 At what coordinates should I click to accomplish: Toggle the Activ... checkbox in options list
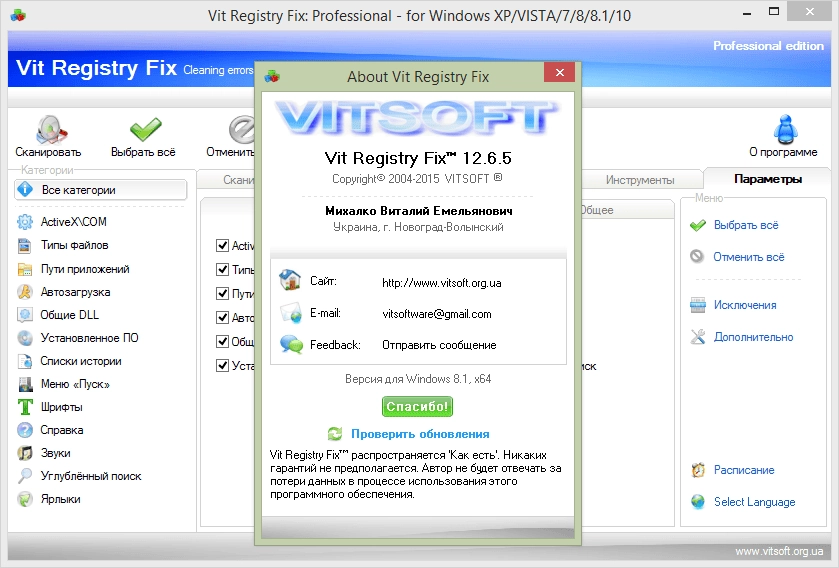(223, 245)
